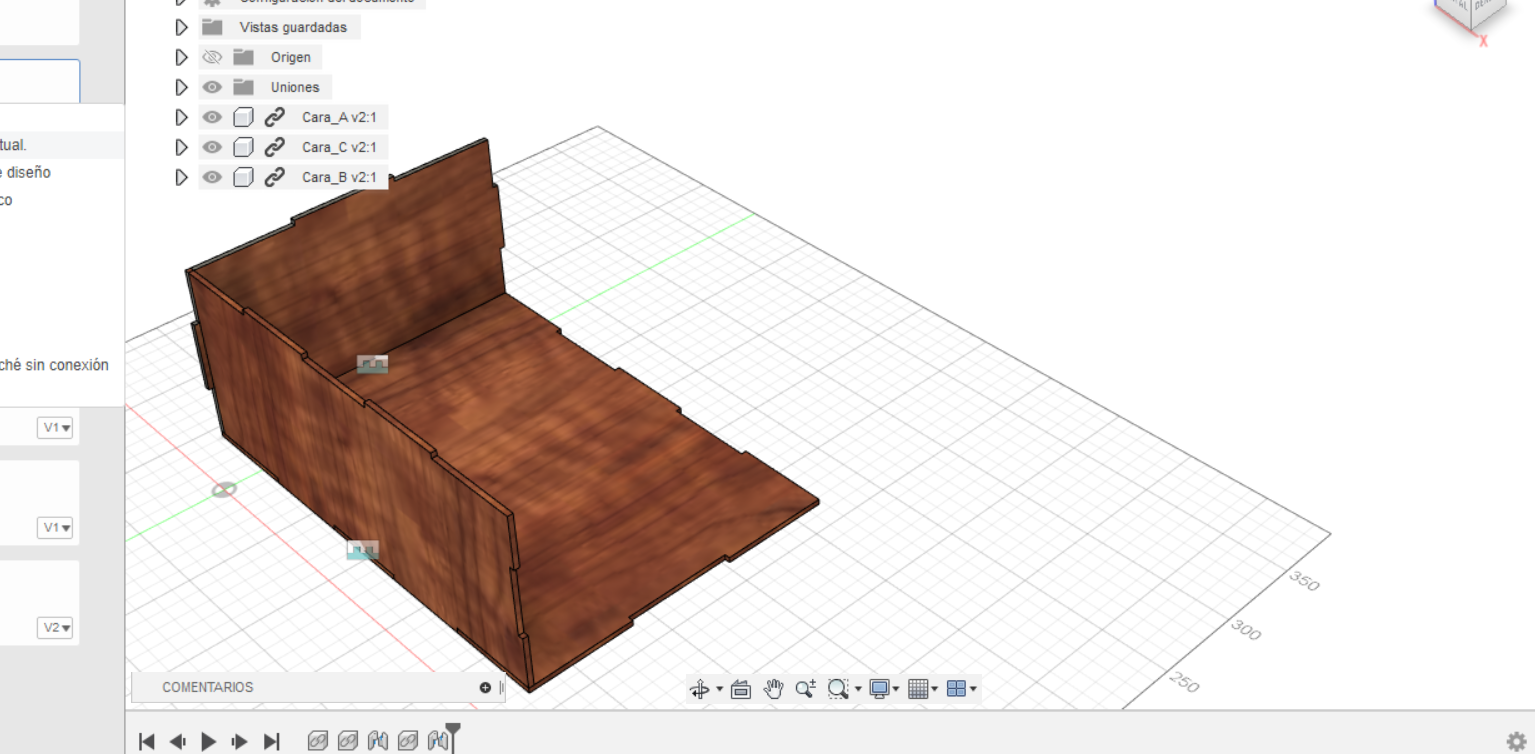Viewport: 1535px width, 754px height.
Task: Click the Uniones folder icon
Action: 243,87
